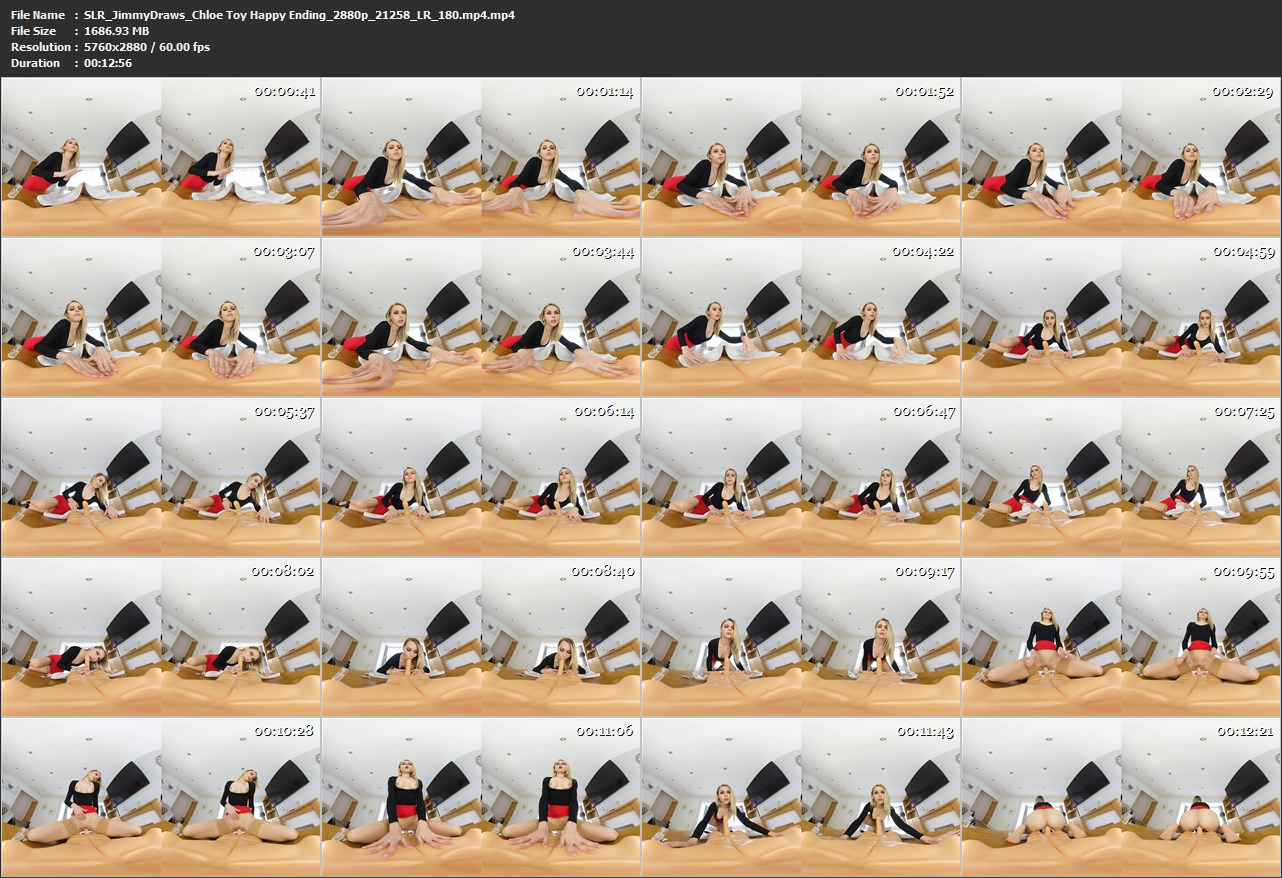Choose the frame labeled 00:04:59
Viewport: 1282px width, 878px height.
pos(1121,317)
